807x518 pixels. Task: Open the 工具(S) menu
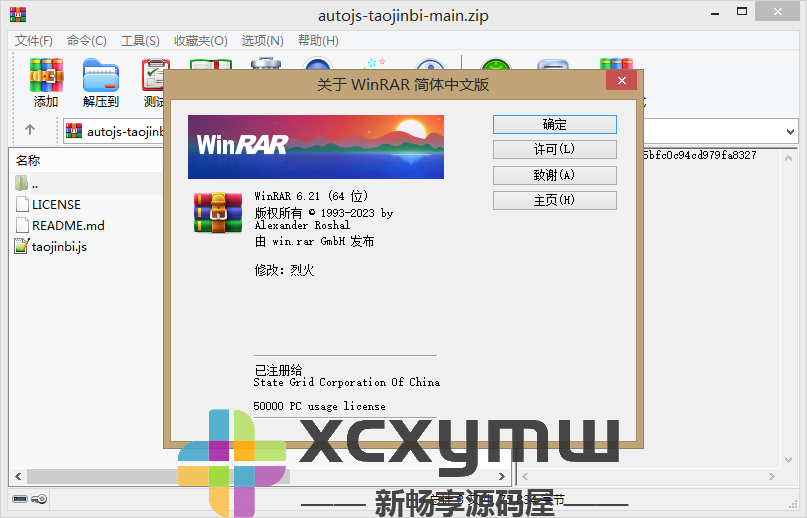coord(140,41)
